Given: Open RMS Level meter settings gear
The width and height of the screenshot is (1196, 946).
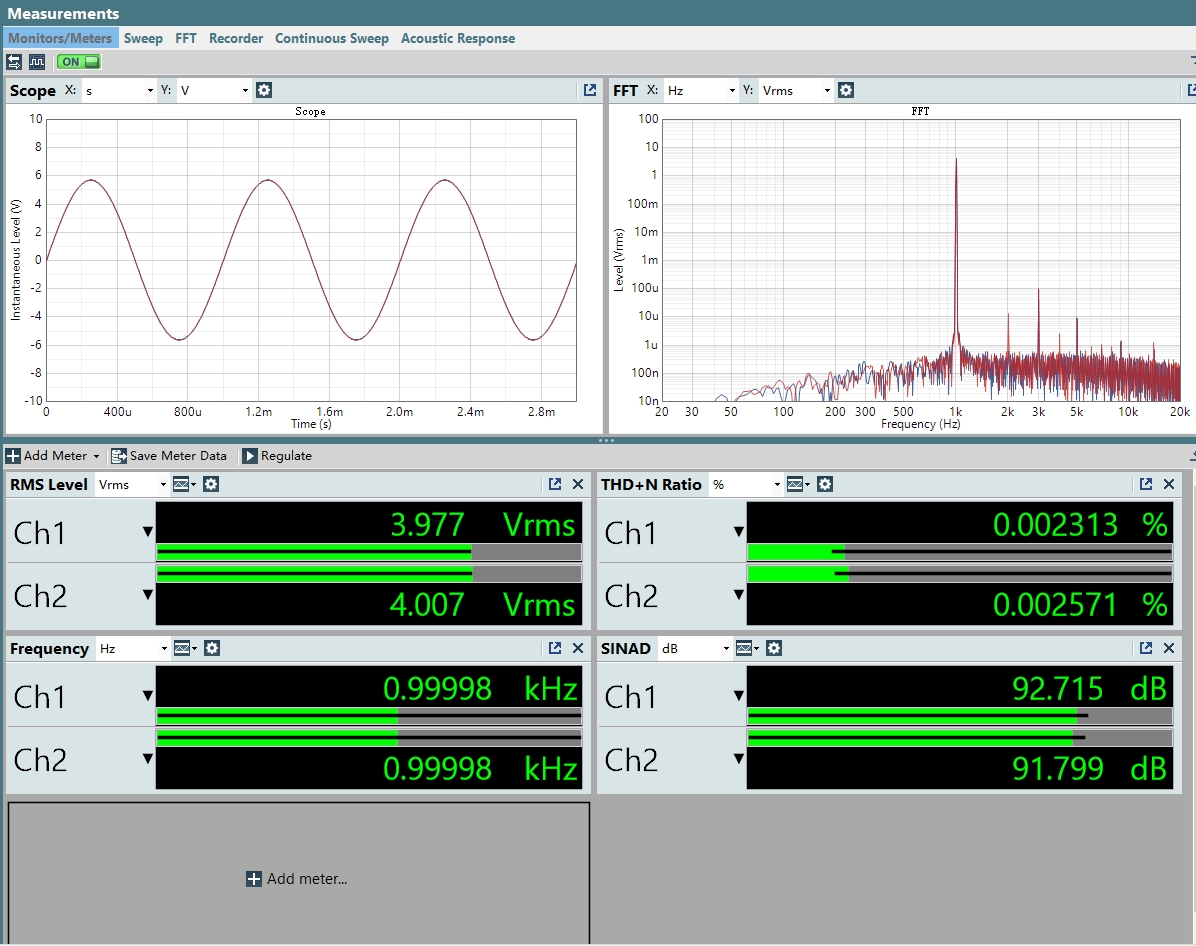Looking at the screenshot, I should [211, 484].
